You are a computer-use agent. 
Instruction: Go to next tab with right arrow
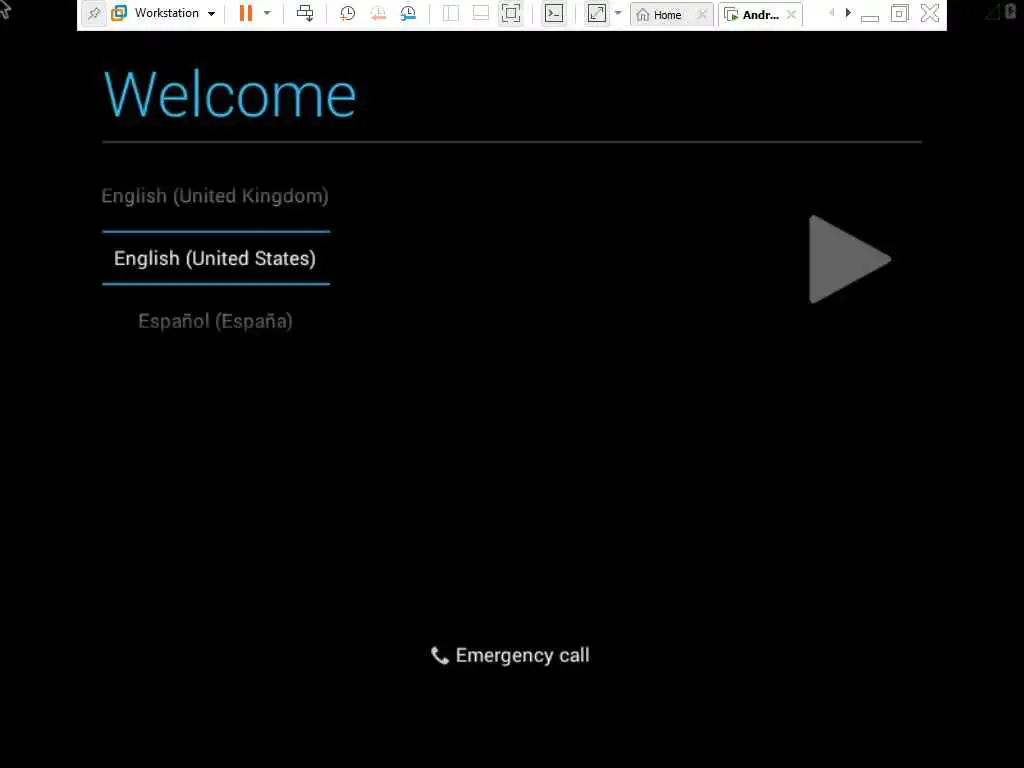tap(848, 13)
